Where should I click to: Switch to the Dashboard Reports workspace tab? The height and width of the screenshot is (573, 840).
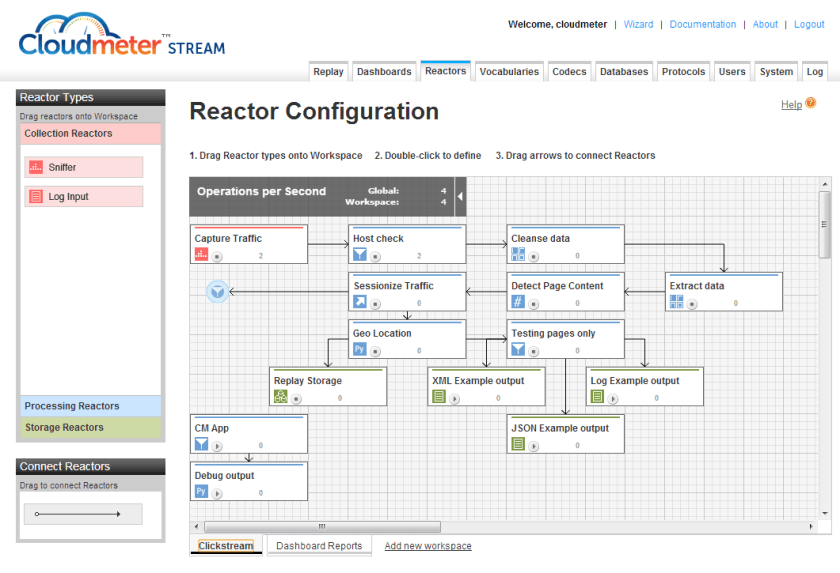(x=319, y=546)
